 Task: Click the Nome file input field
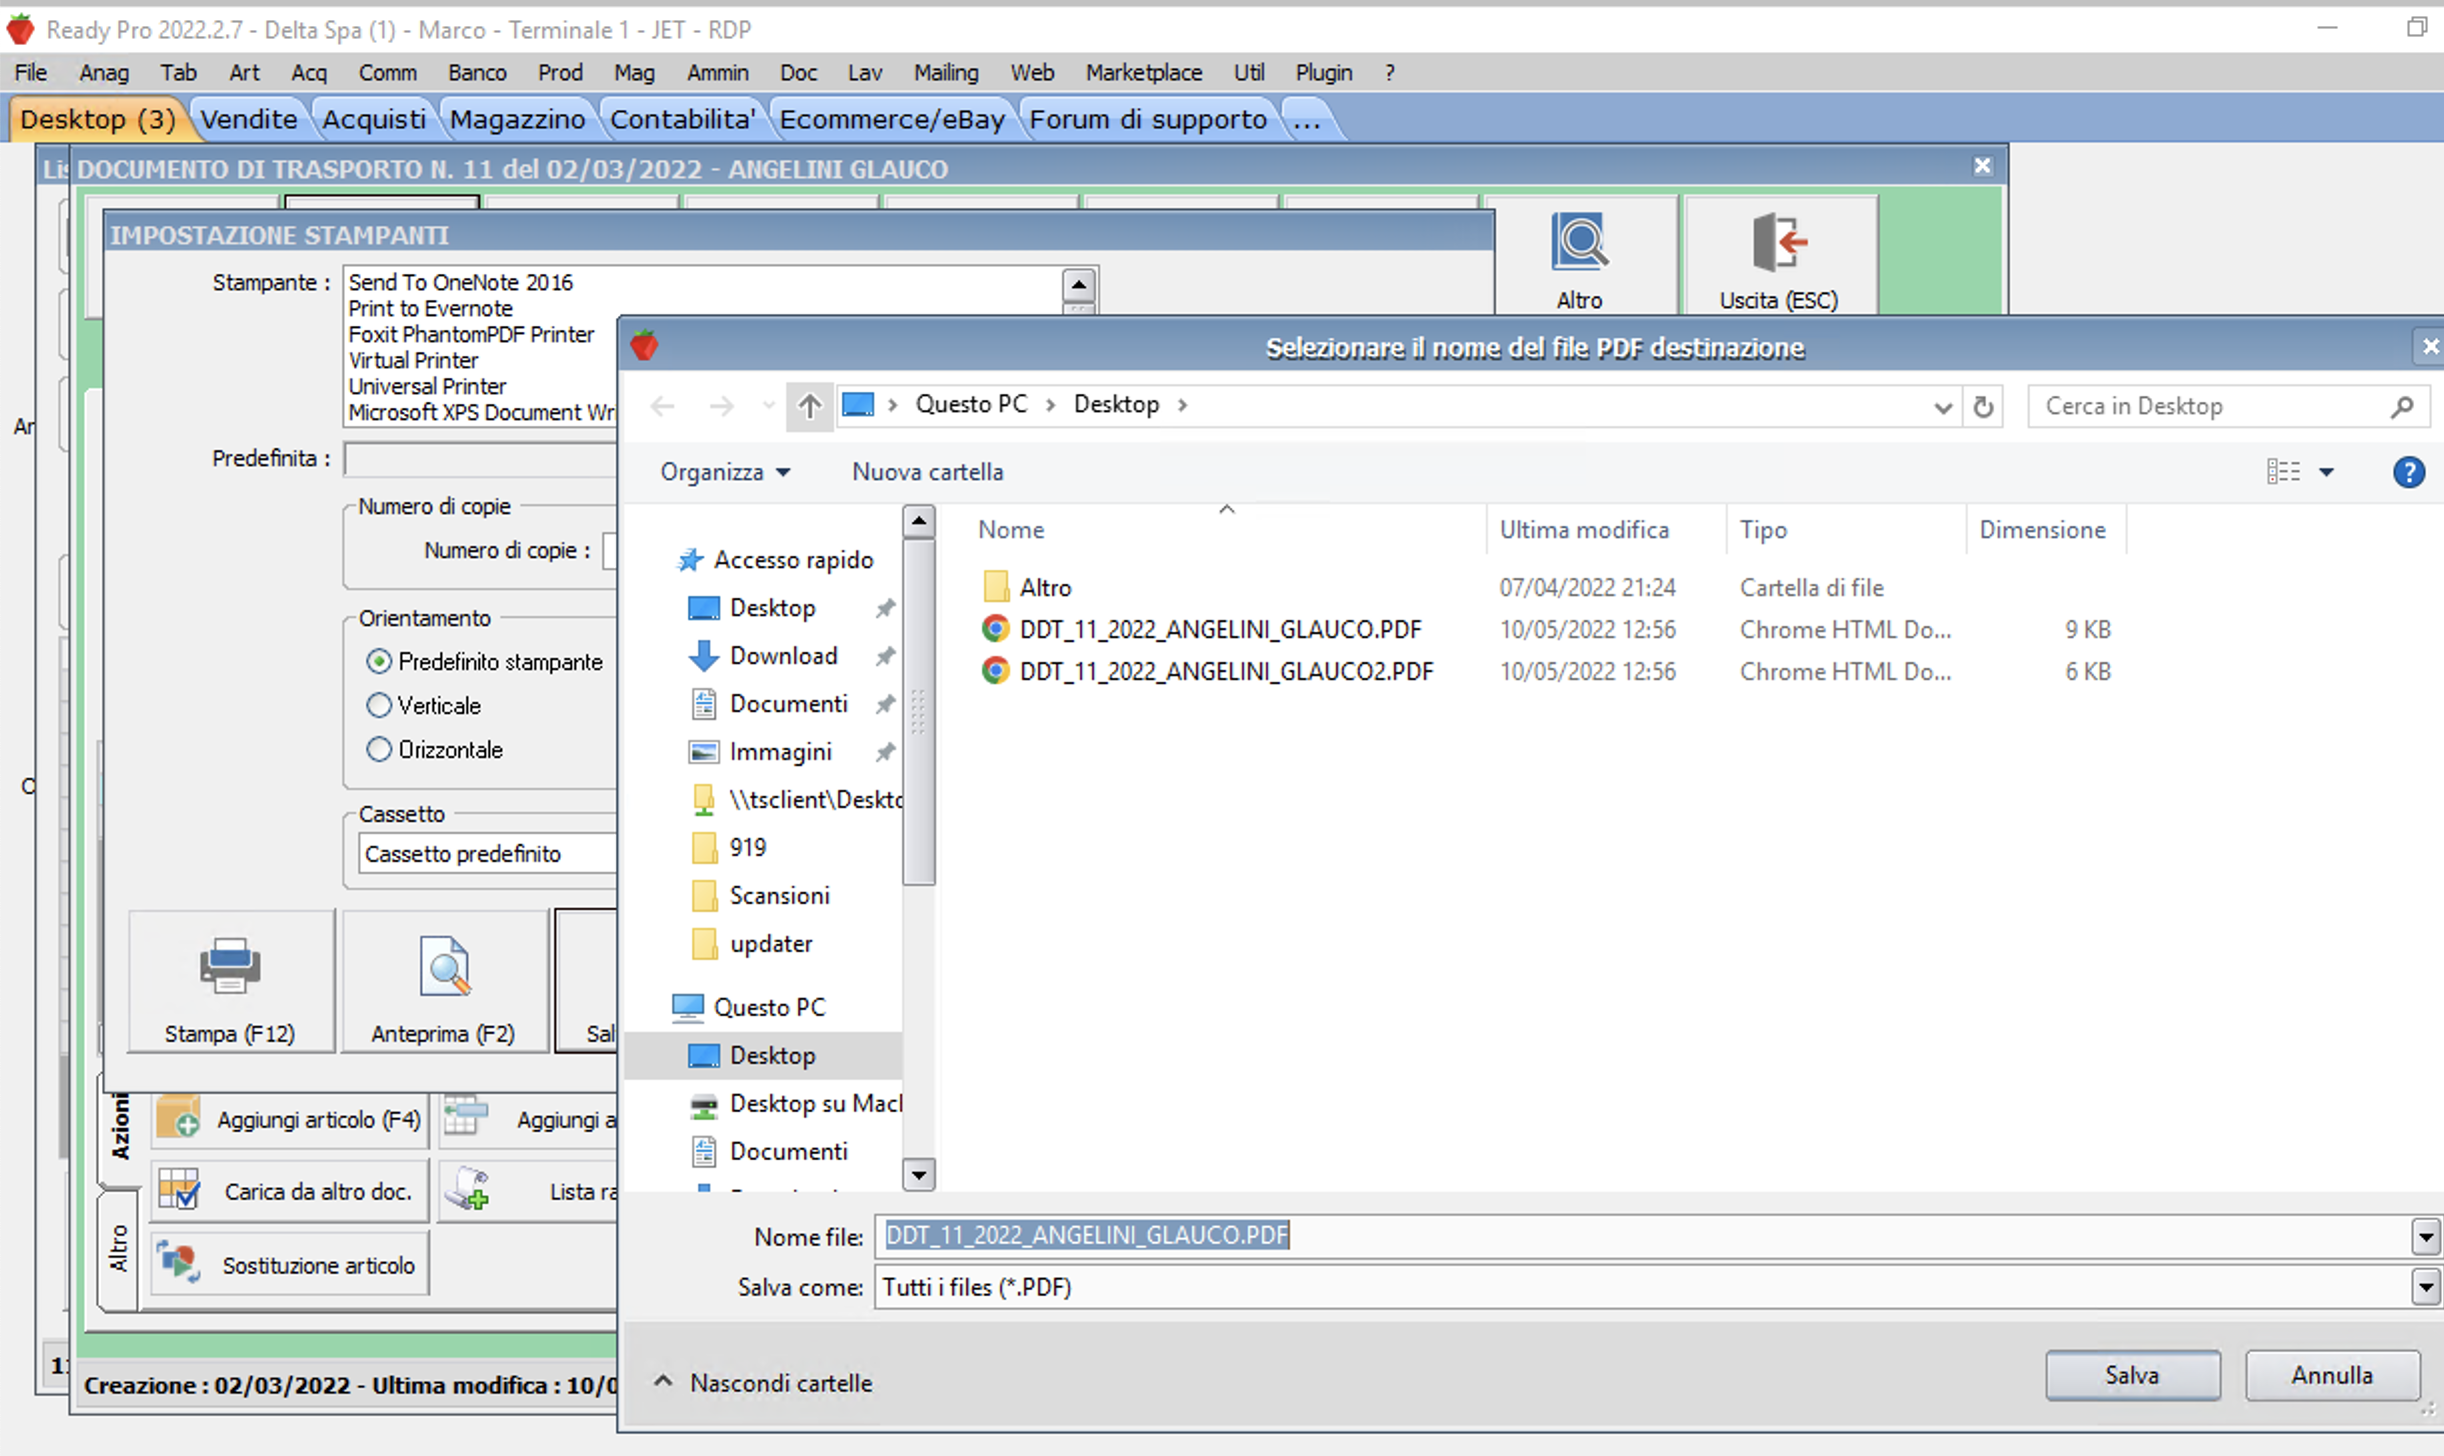pyautogui.click(x=1642, y=1236)
